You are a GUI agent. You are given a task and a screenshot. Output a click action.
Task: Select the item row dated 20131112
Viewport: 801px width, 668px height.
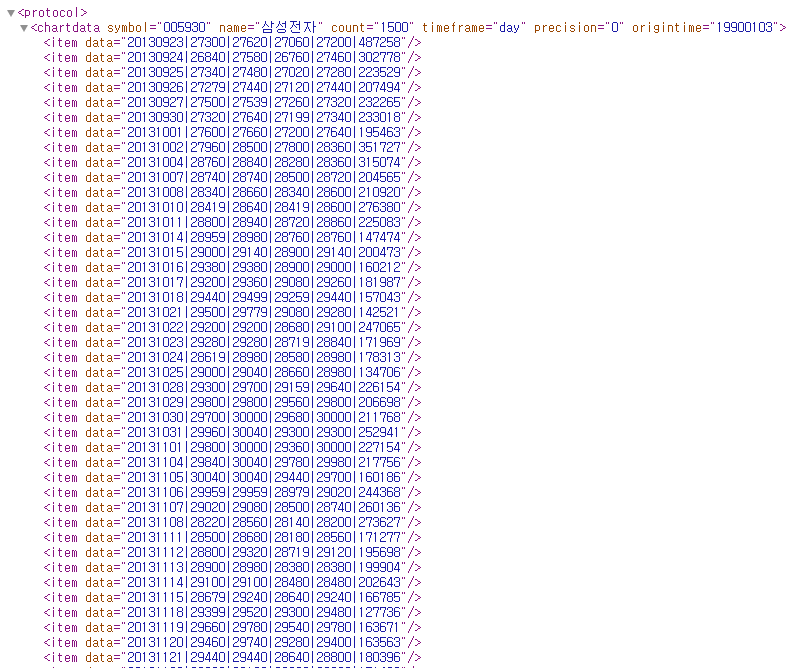coord(232,553)
